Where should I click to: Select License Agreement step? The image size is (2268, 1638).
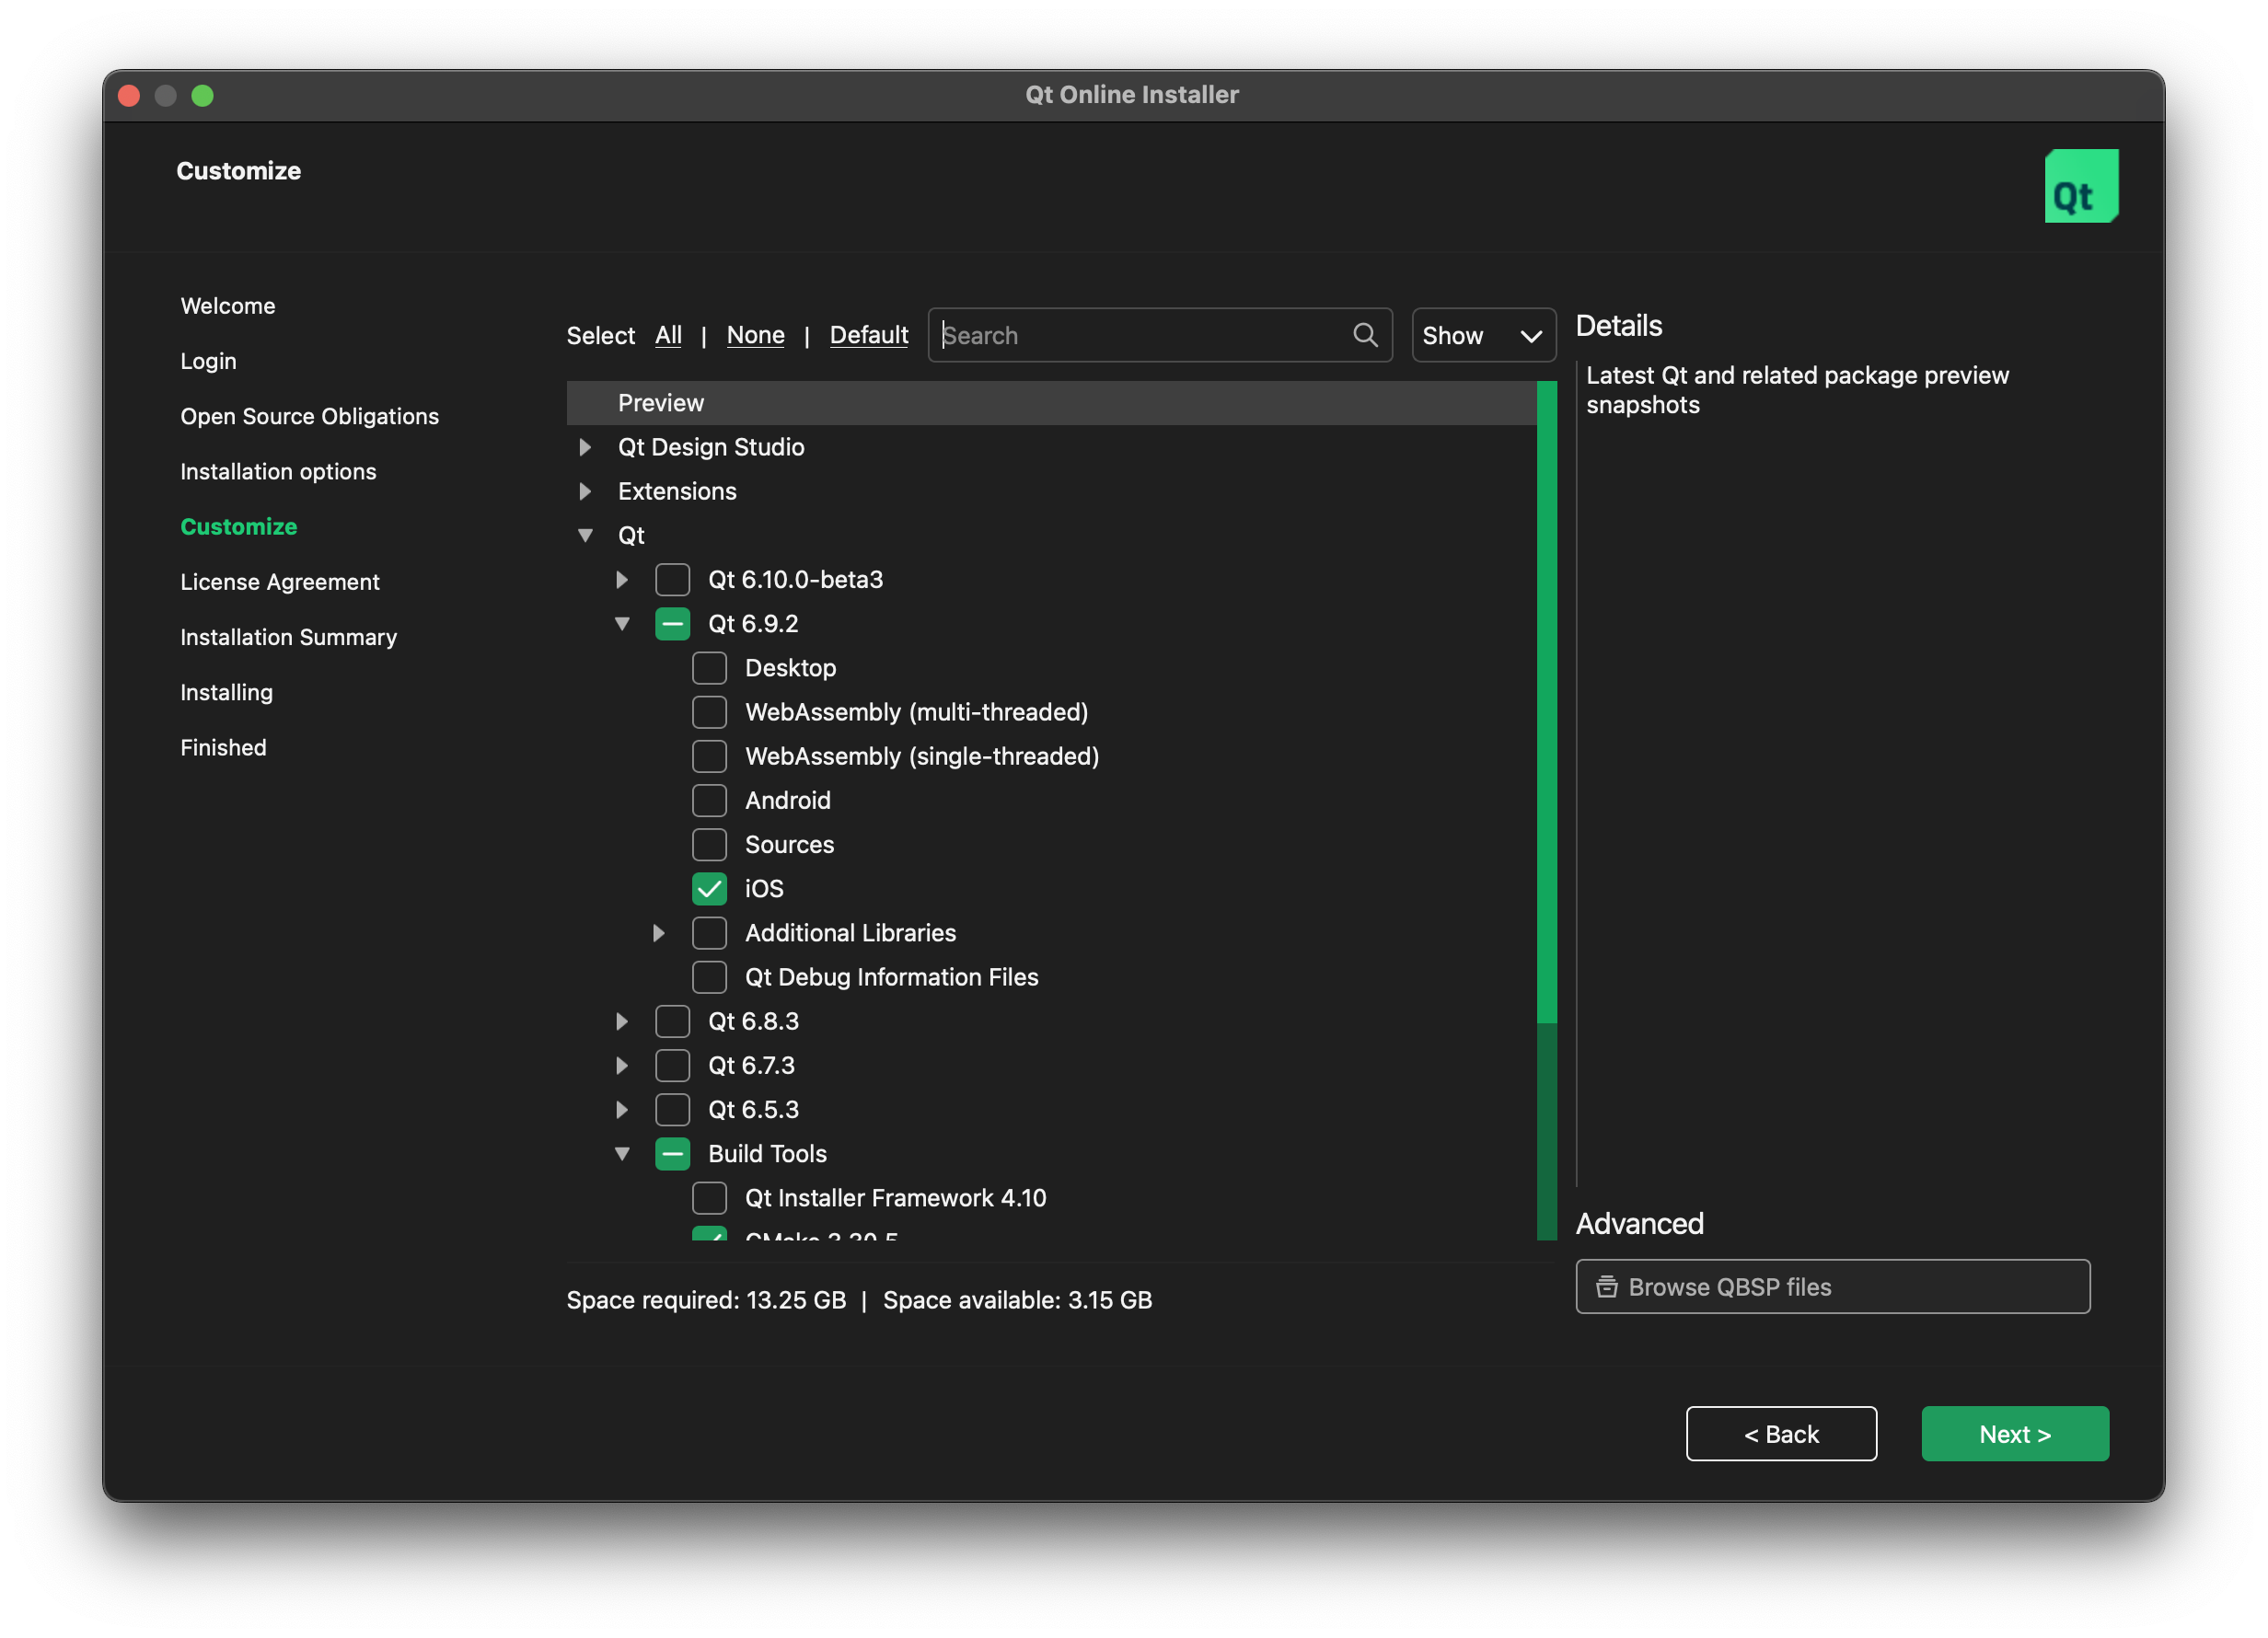280,582
